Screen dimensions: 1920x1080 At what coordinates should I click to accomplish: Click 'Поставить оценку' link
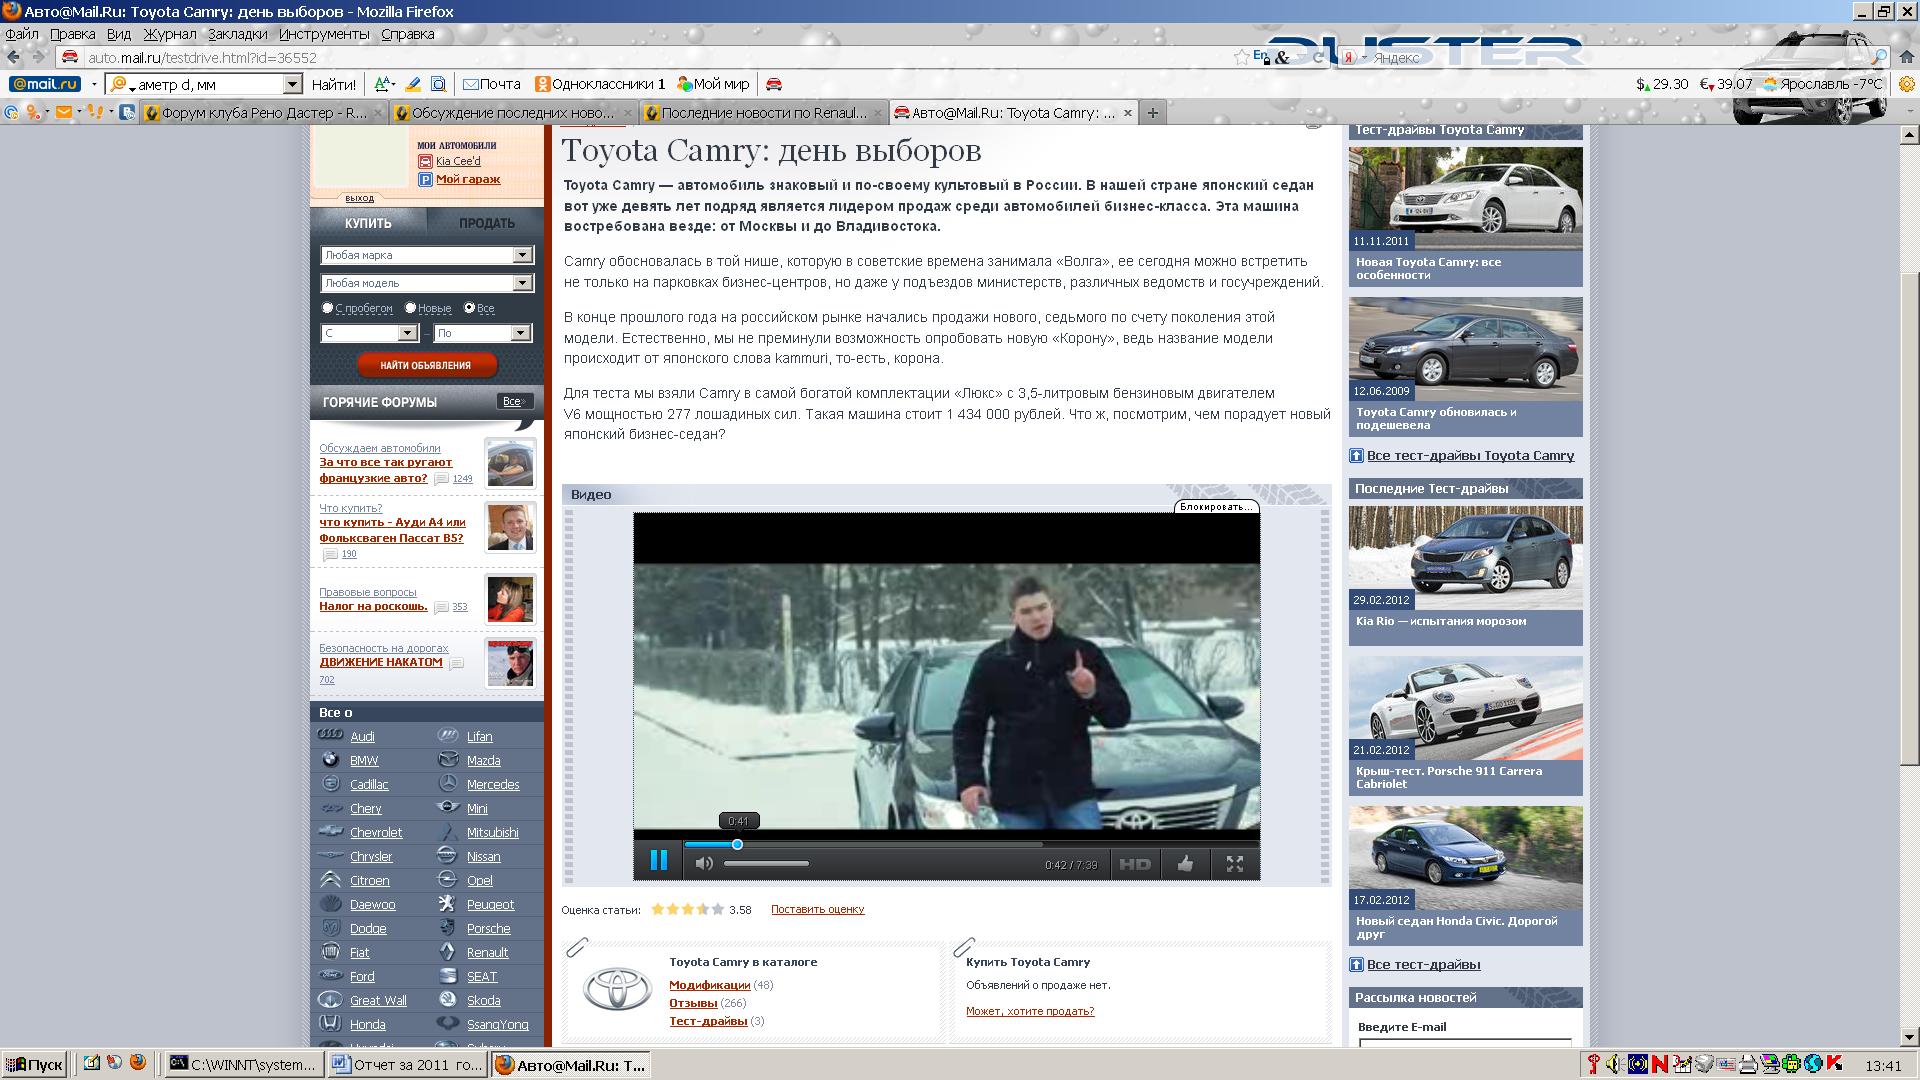pos(817,909)
